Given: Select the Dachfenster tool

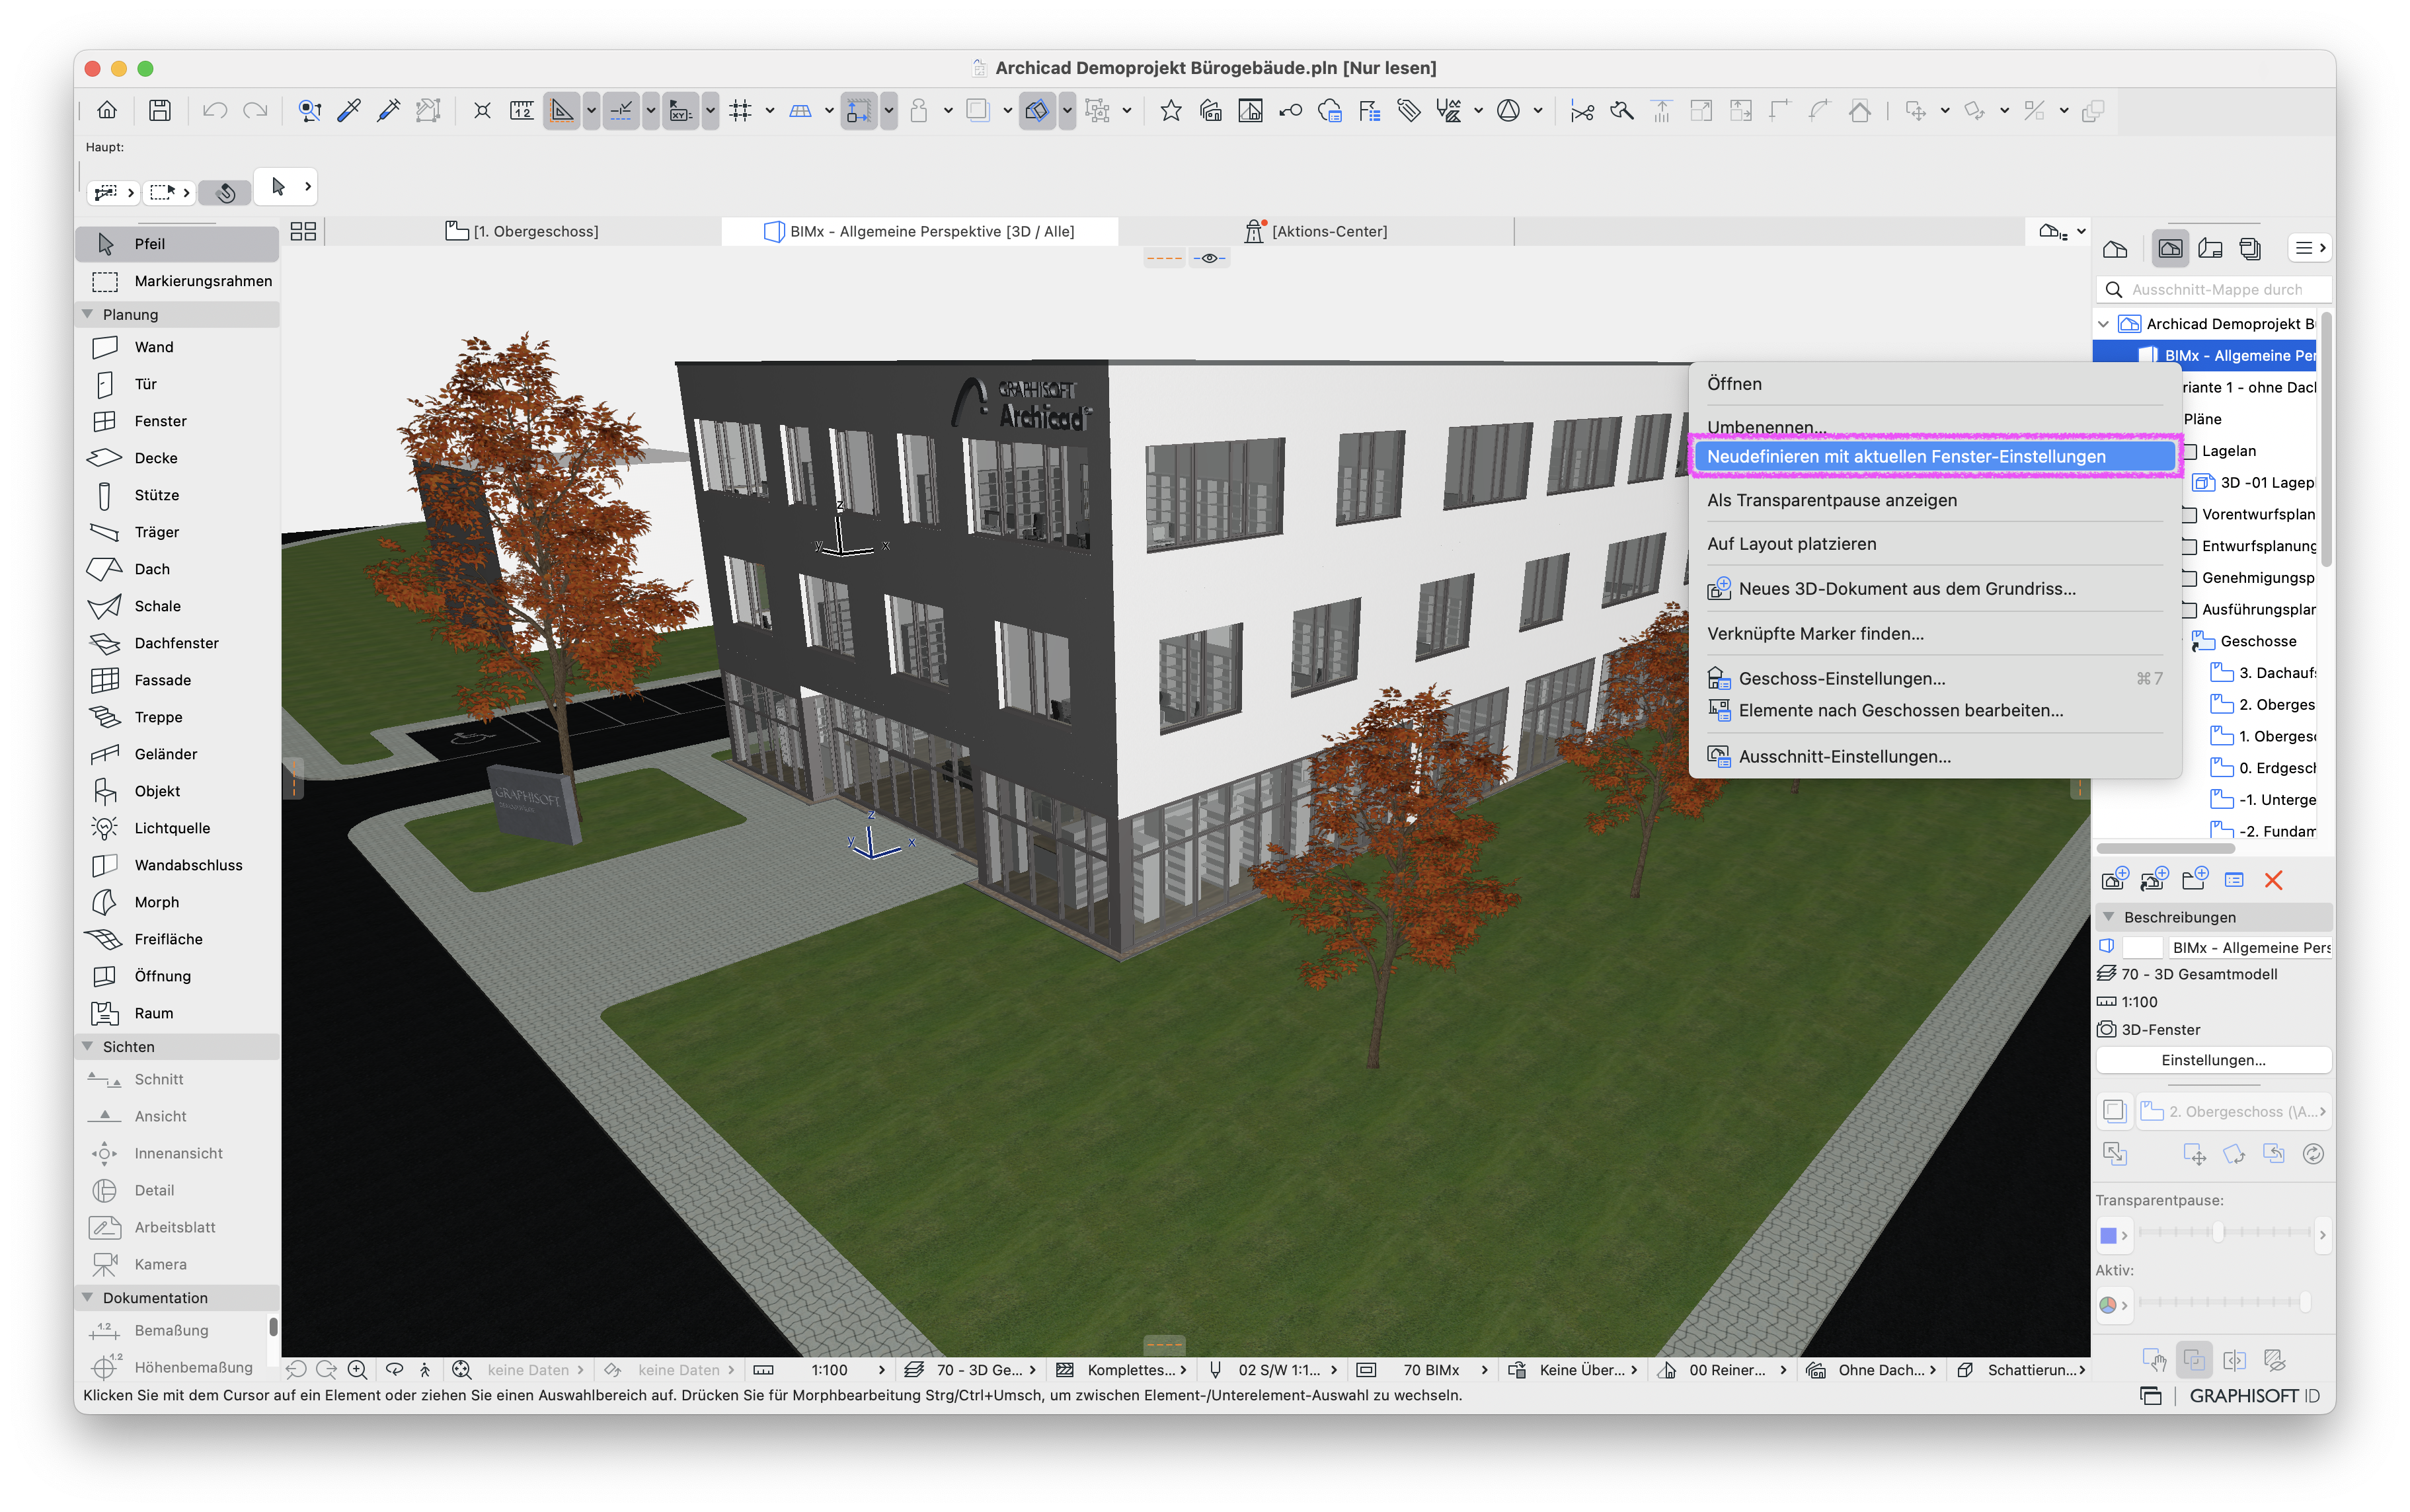Looking at the screenshot, I should click(177, 643).
